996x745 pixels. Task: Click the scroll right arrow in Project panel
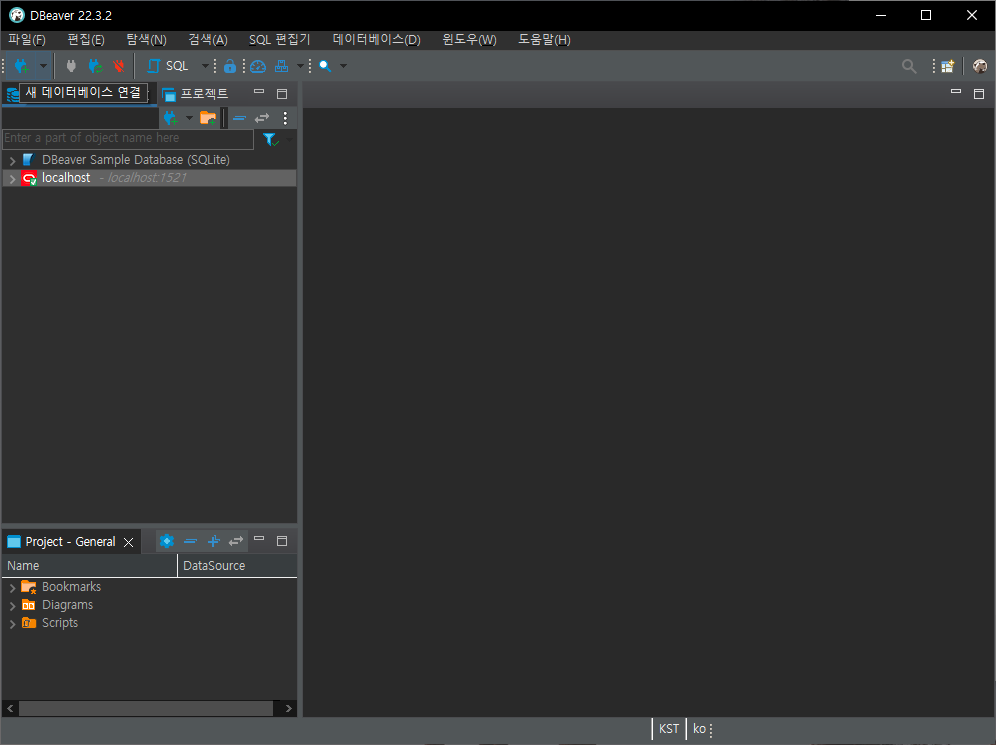288,708
